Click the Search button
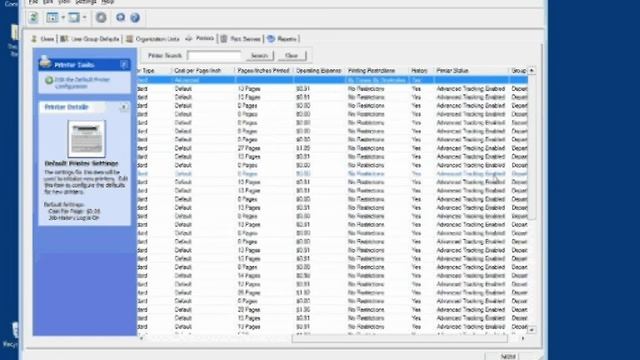640x360 pixels. point(260,56)
